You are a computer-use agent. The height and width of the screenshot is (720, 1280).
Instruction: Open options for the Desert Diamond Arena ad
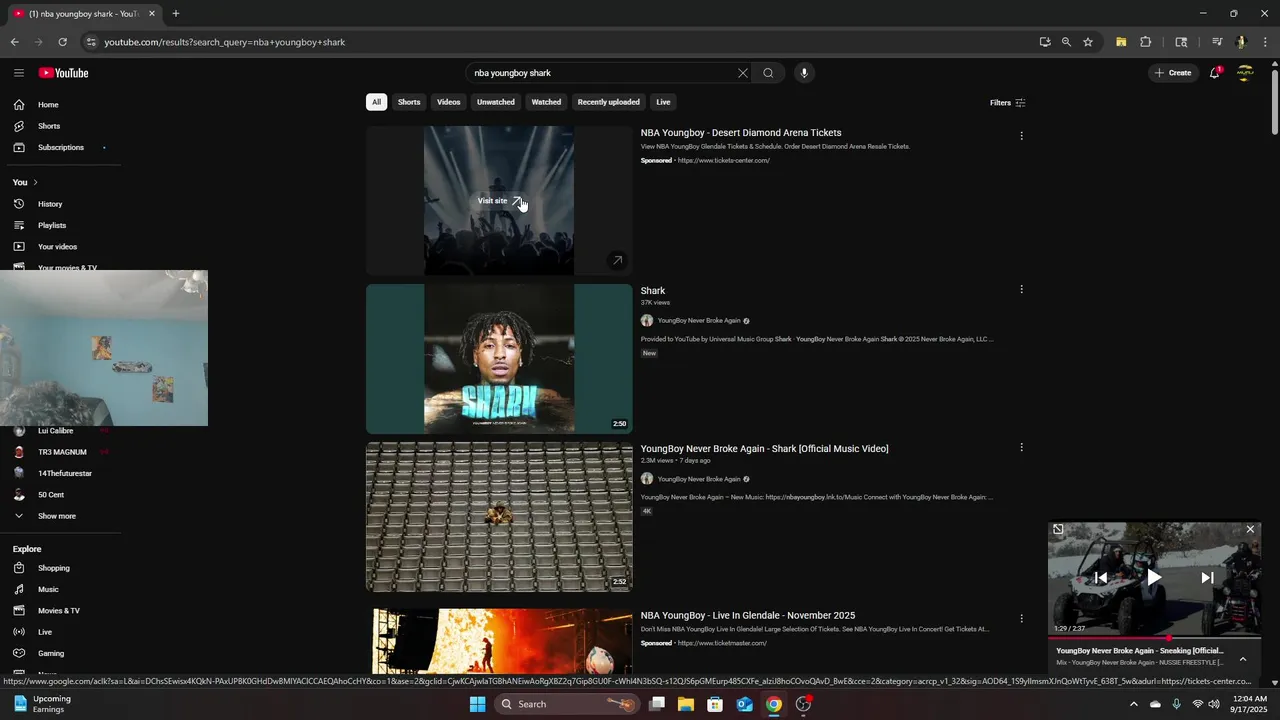[x=1021, y=136]
